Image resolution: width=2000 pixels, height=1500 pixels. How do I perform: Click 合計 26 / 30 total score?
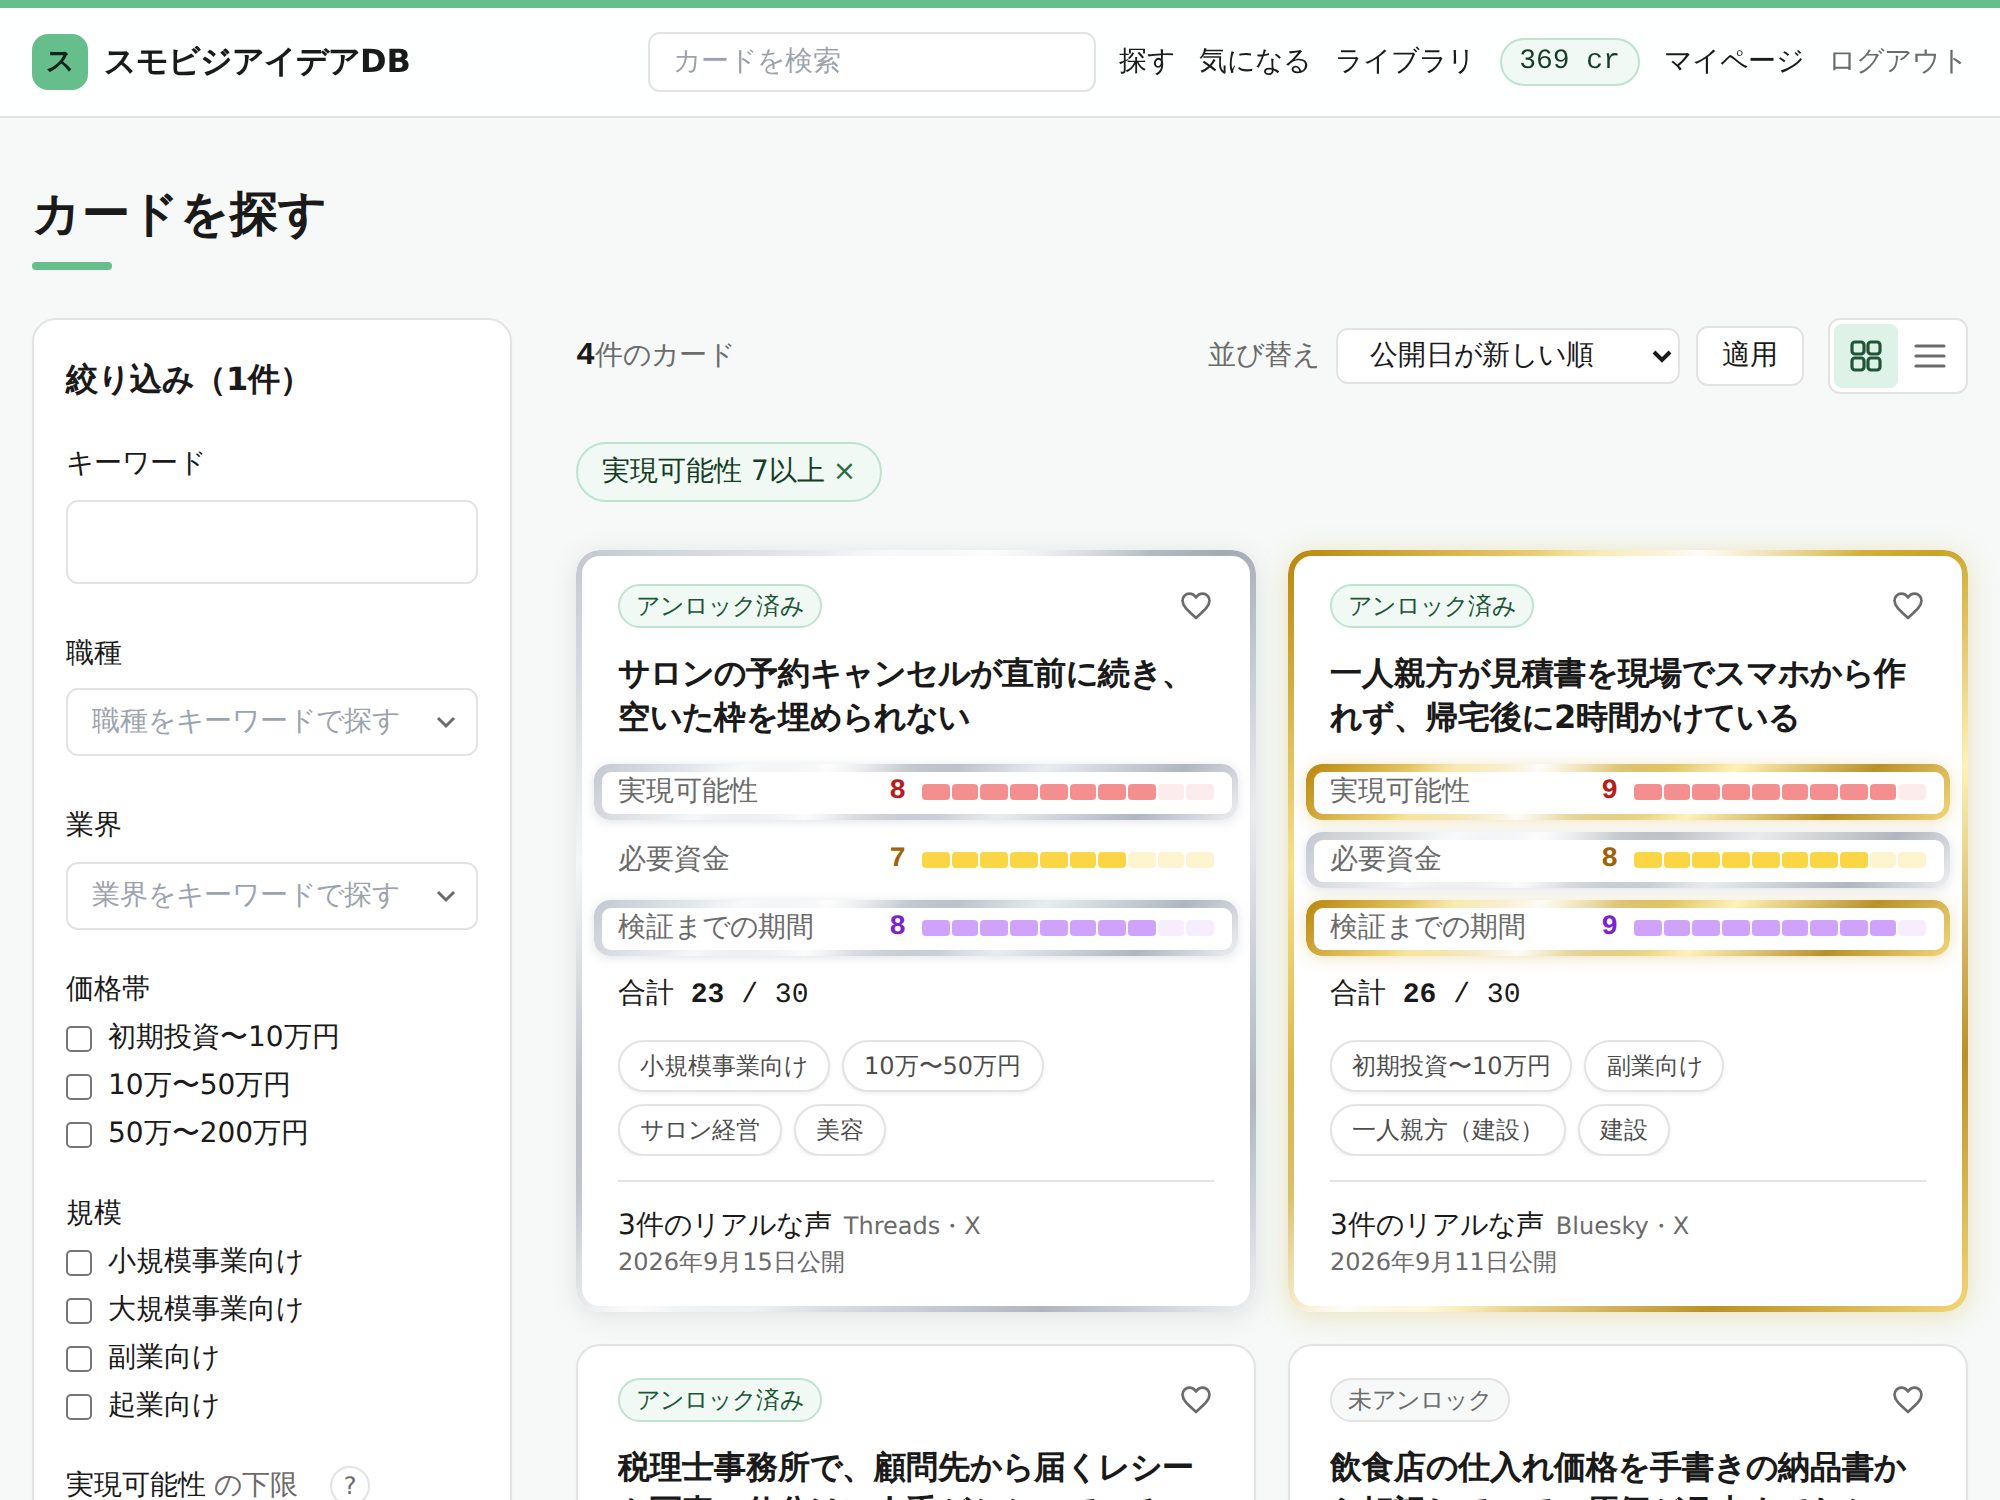coord(1425,993)
